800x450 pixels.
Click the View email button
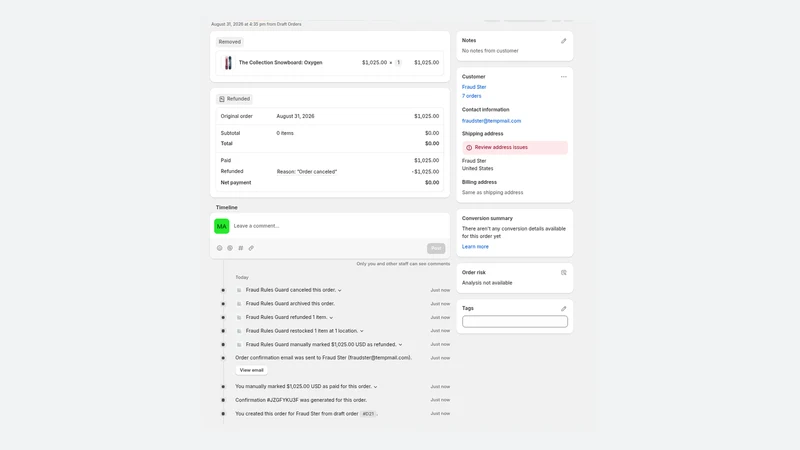(x=252, y=370)
